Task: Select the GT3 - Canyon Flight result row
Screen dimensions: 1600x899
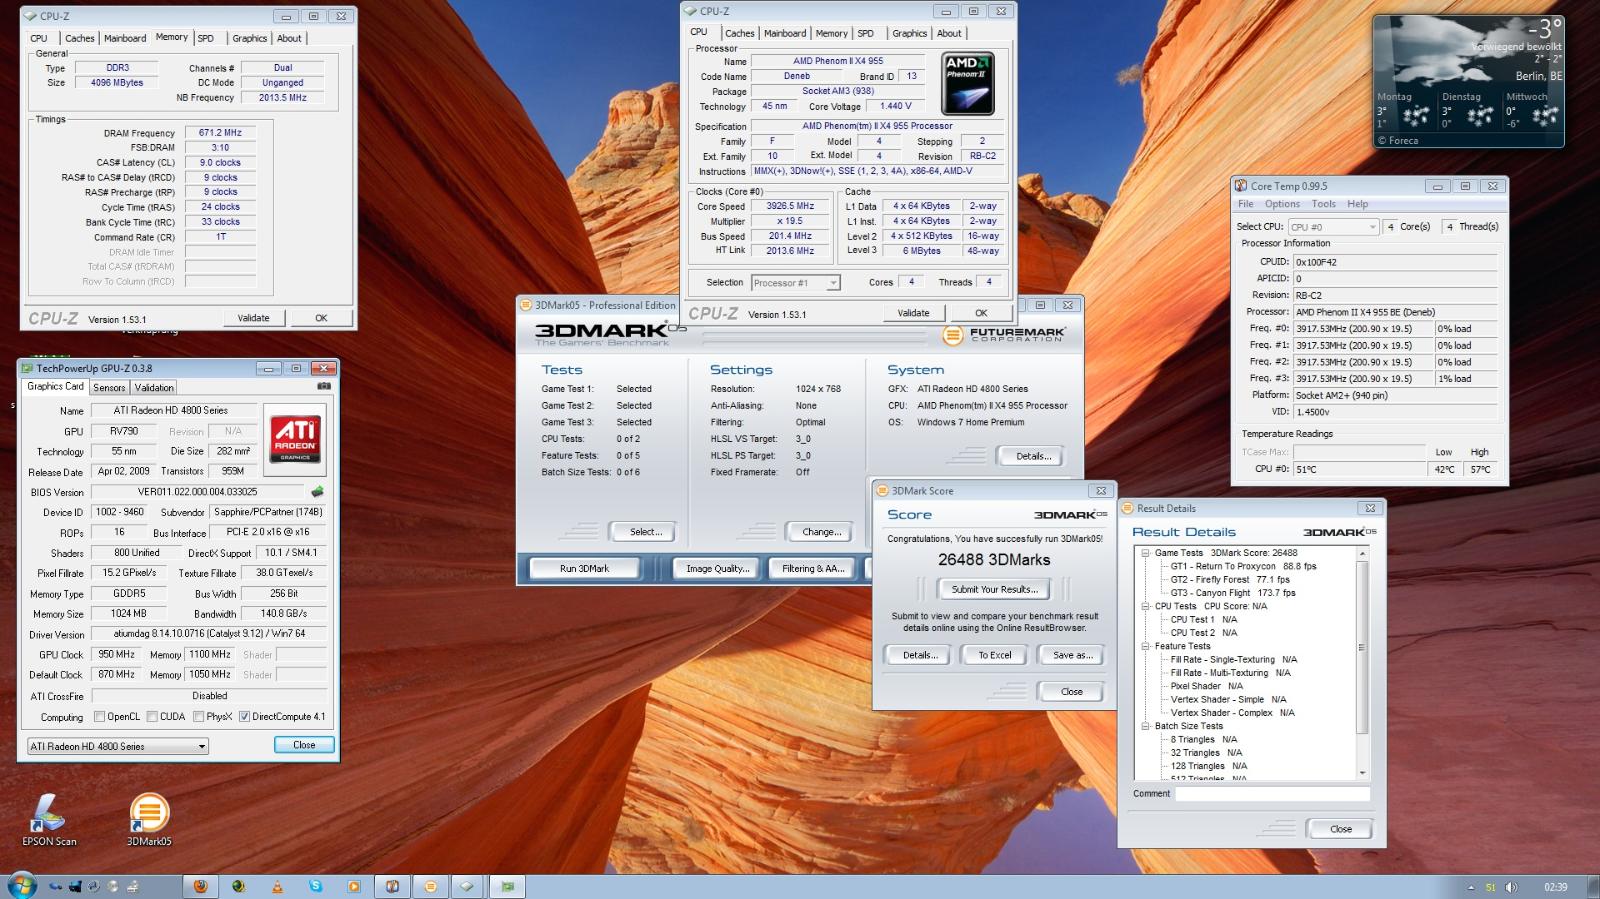Action: 1233,593
